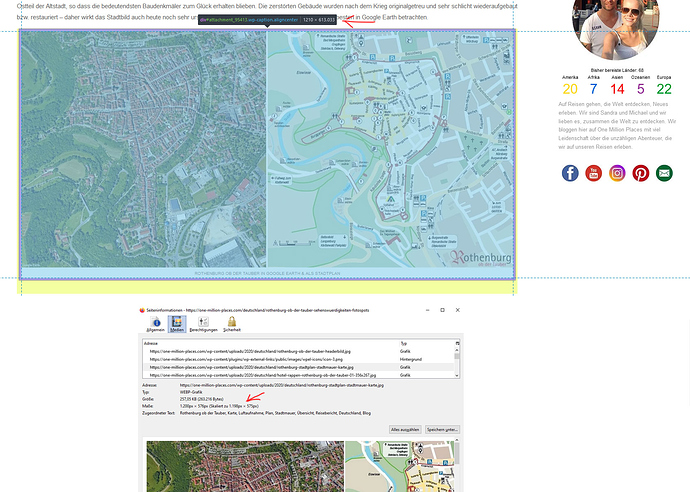Click the column picker icon in media list

[x=457, y=343]
